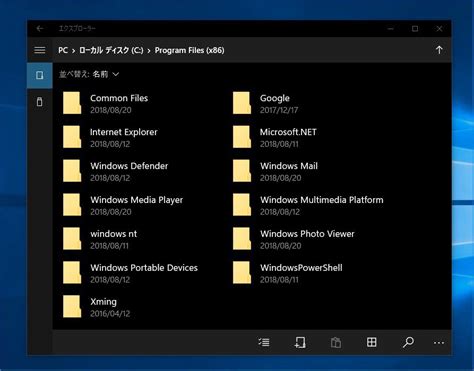Navigate up one folder level
The height and width of the screenshot is (371, 474).
(439, 50)
